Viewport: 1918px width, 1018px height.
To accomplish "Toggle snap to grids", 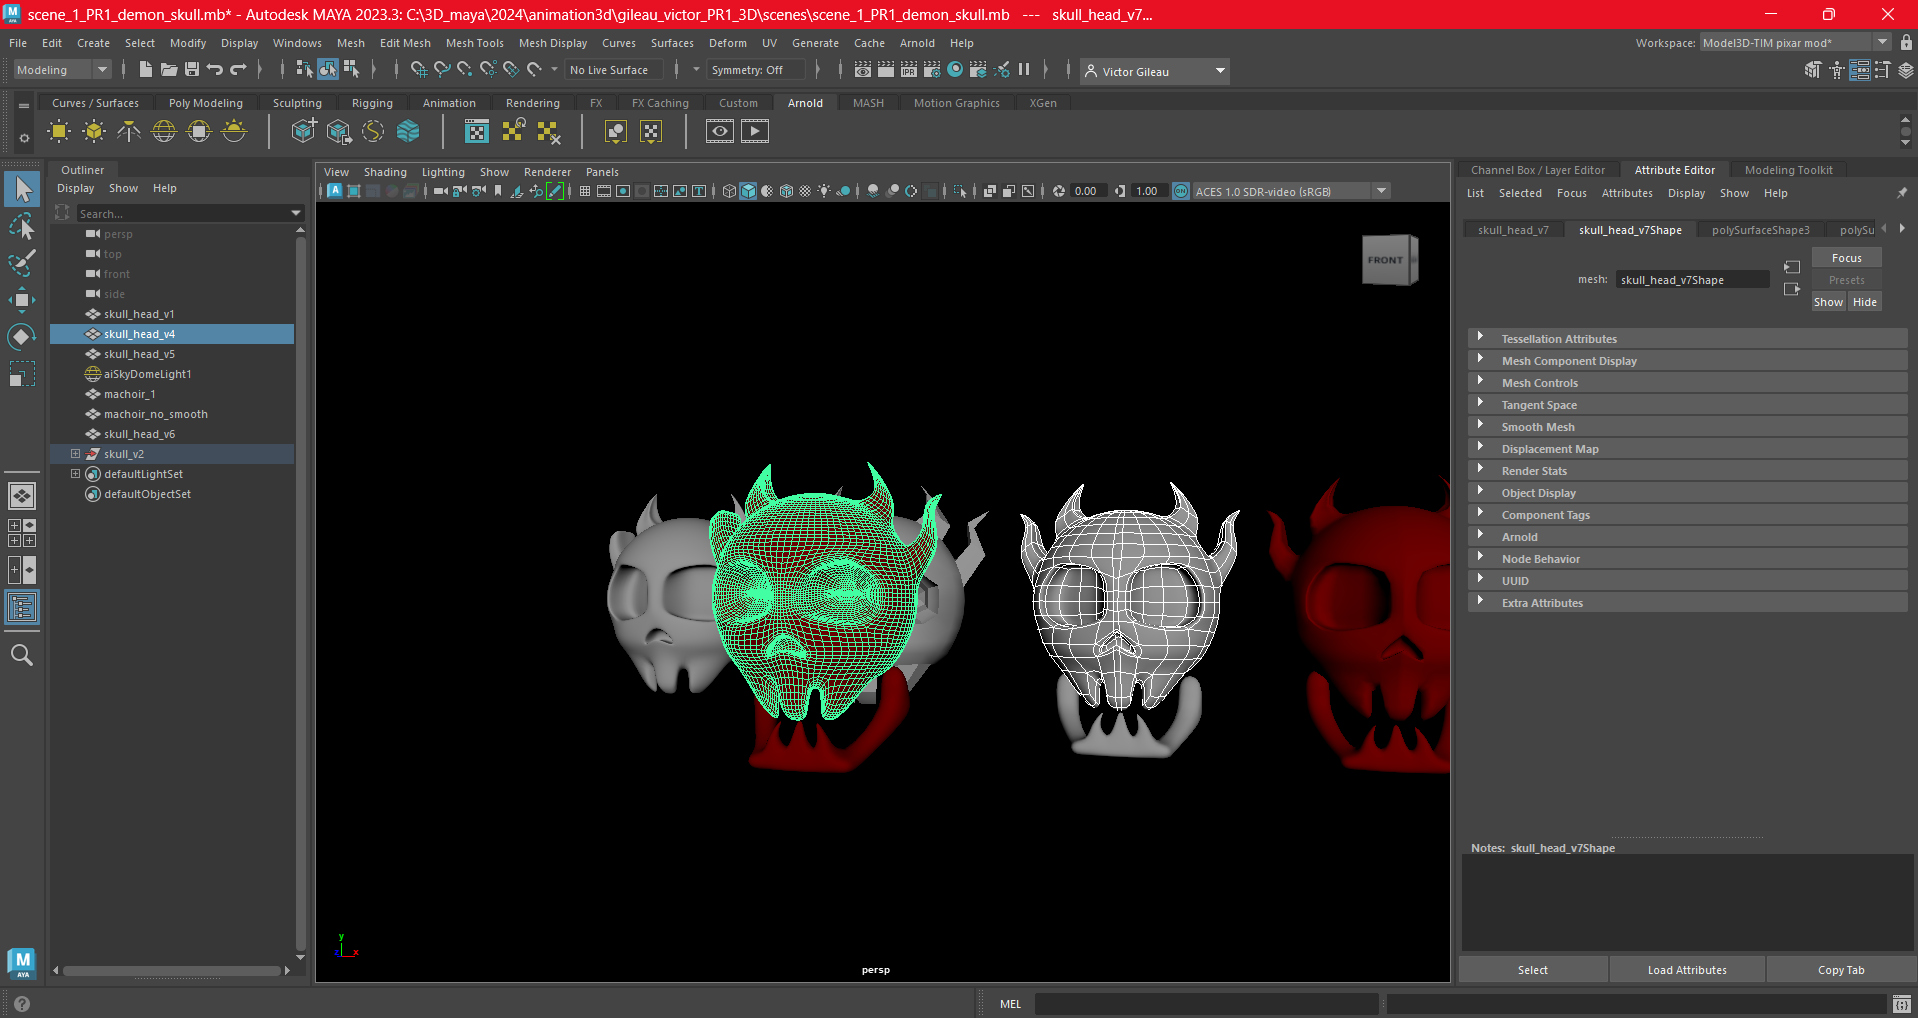I will click(x=419, y=69).
